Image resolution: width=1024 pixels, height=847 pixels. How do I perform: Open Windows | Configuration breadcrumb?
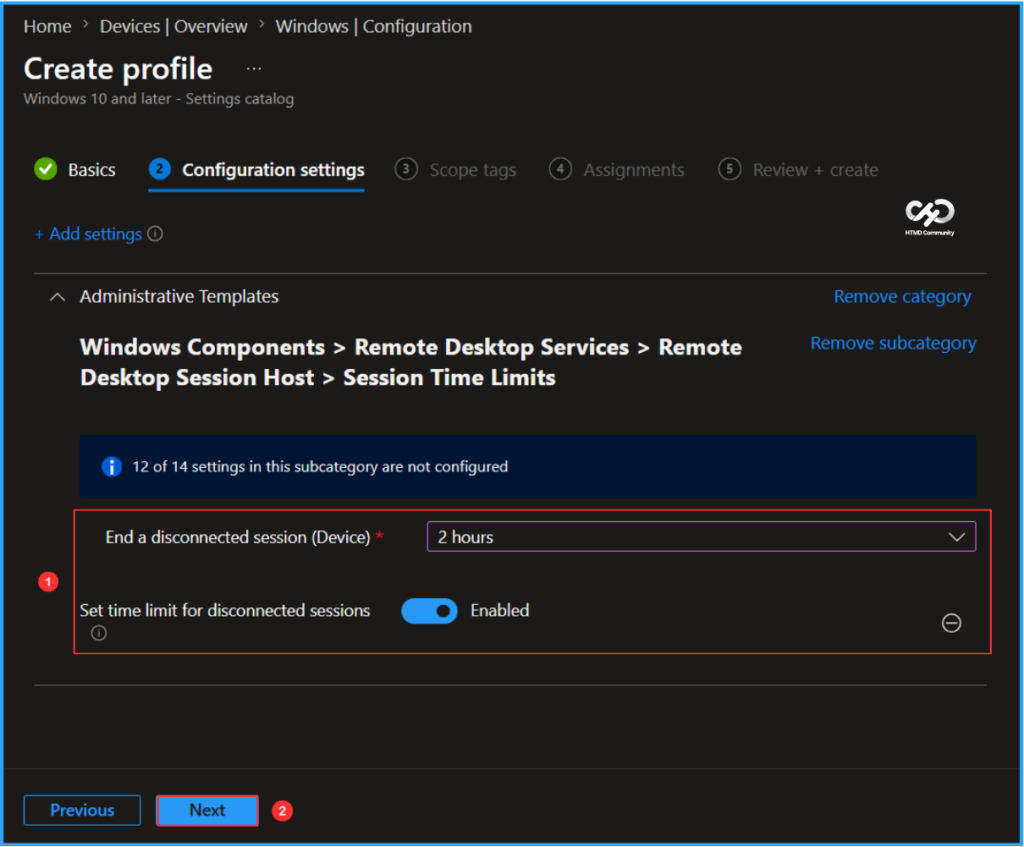[x=374, y=26]
